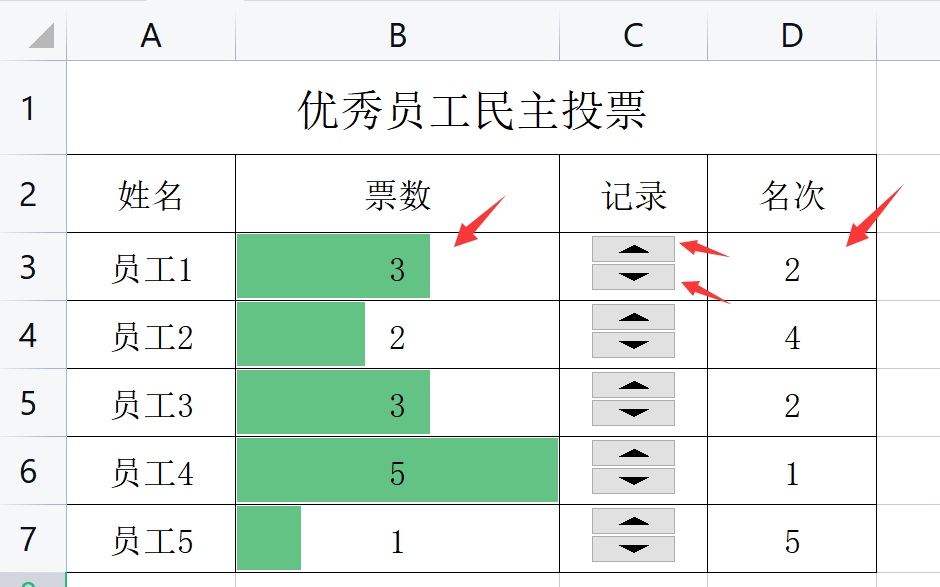Click down spinner arrow for 员工2
This screenshot has height=587, width=940.
click(633, 345)
